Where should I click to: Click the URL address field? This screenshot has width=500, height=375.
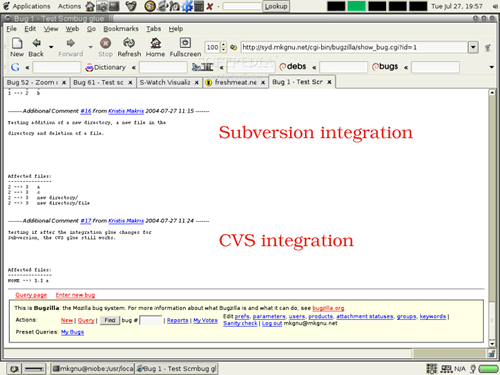pos(354,47)
